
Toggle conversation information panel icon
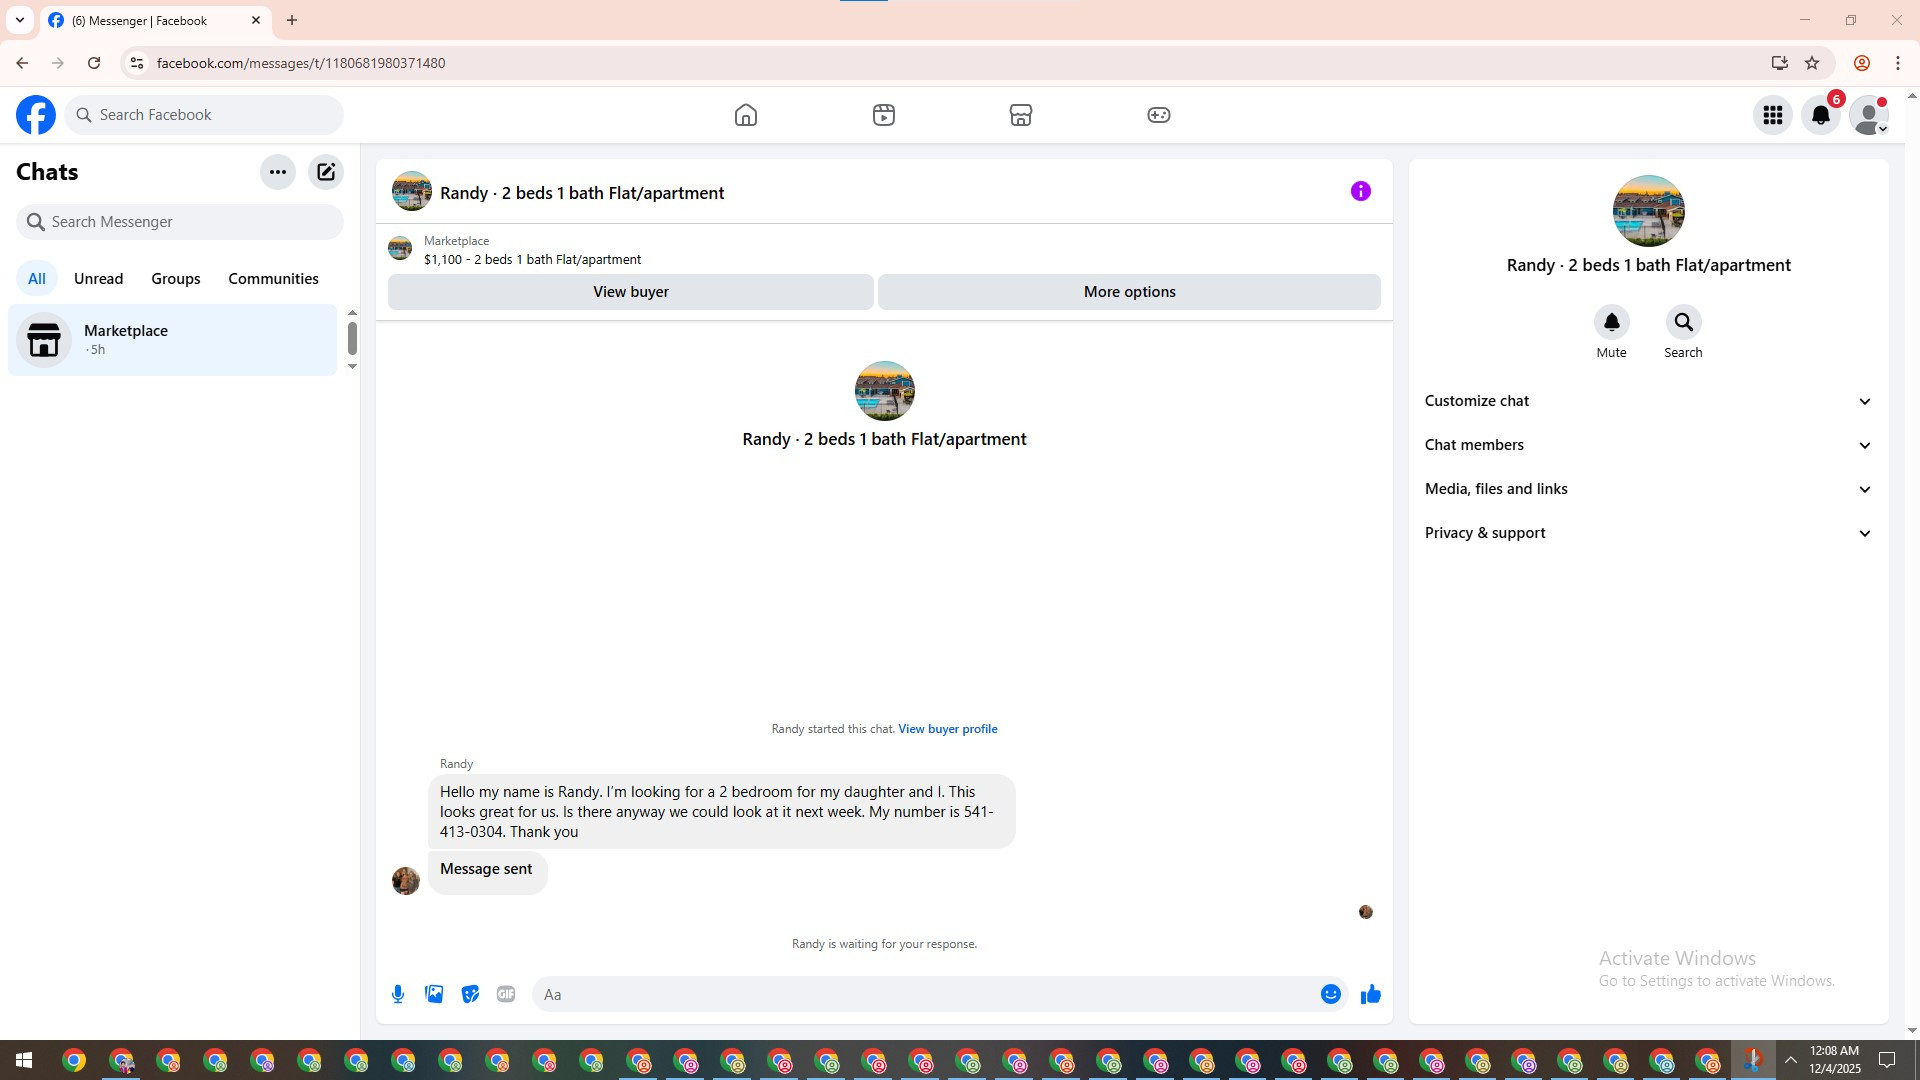point(1360,191)
